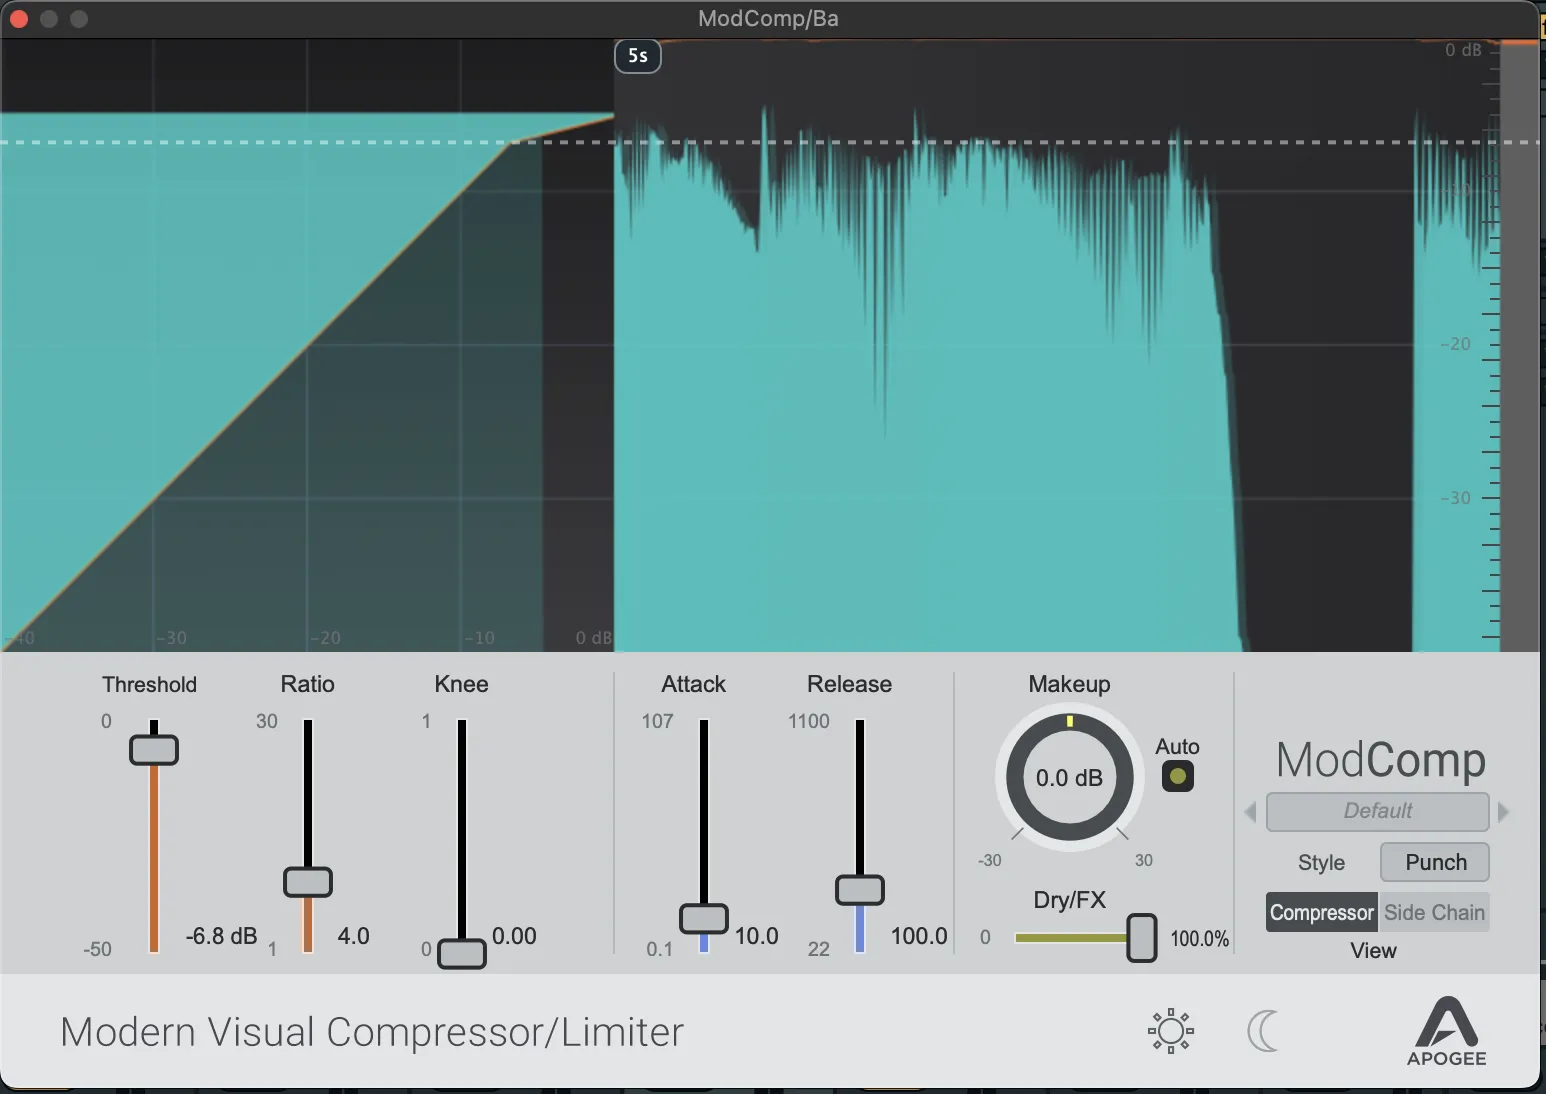Click the Ratio slider handle
This screenshot has width=1546, height=1094.
coord(308,881)
